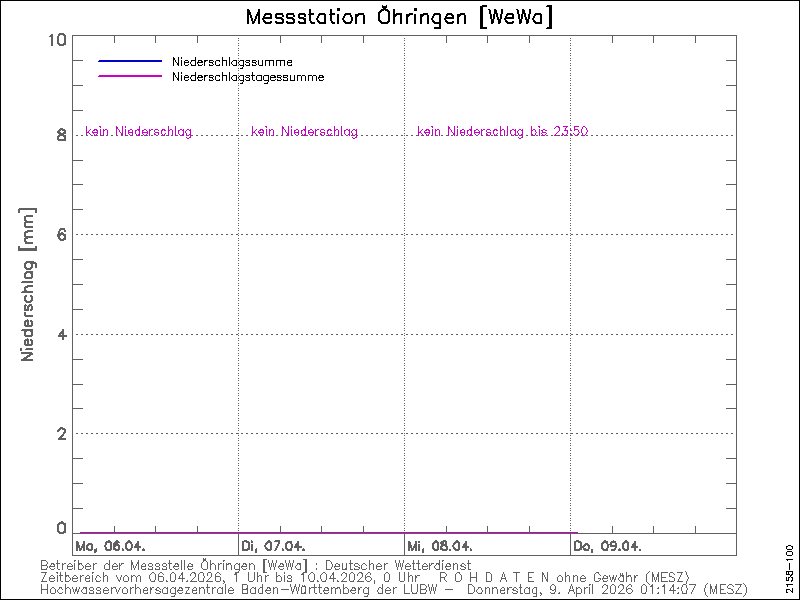Viewport: 800px width, 600px height.
Task: Click the y-axis value 10
Action: (56, 40)
